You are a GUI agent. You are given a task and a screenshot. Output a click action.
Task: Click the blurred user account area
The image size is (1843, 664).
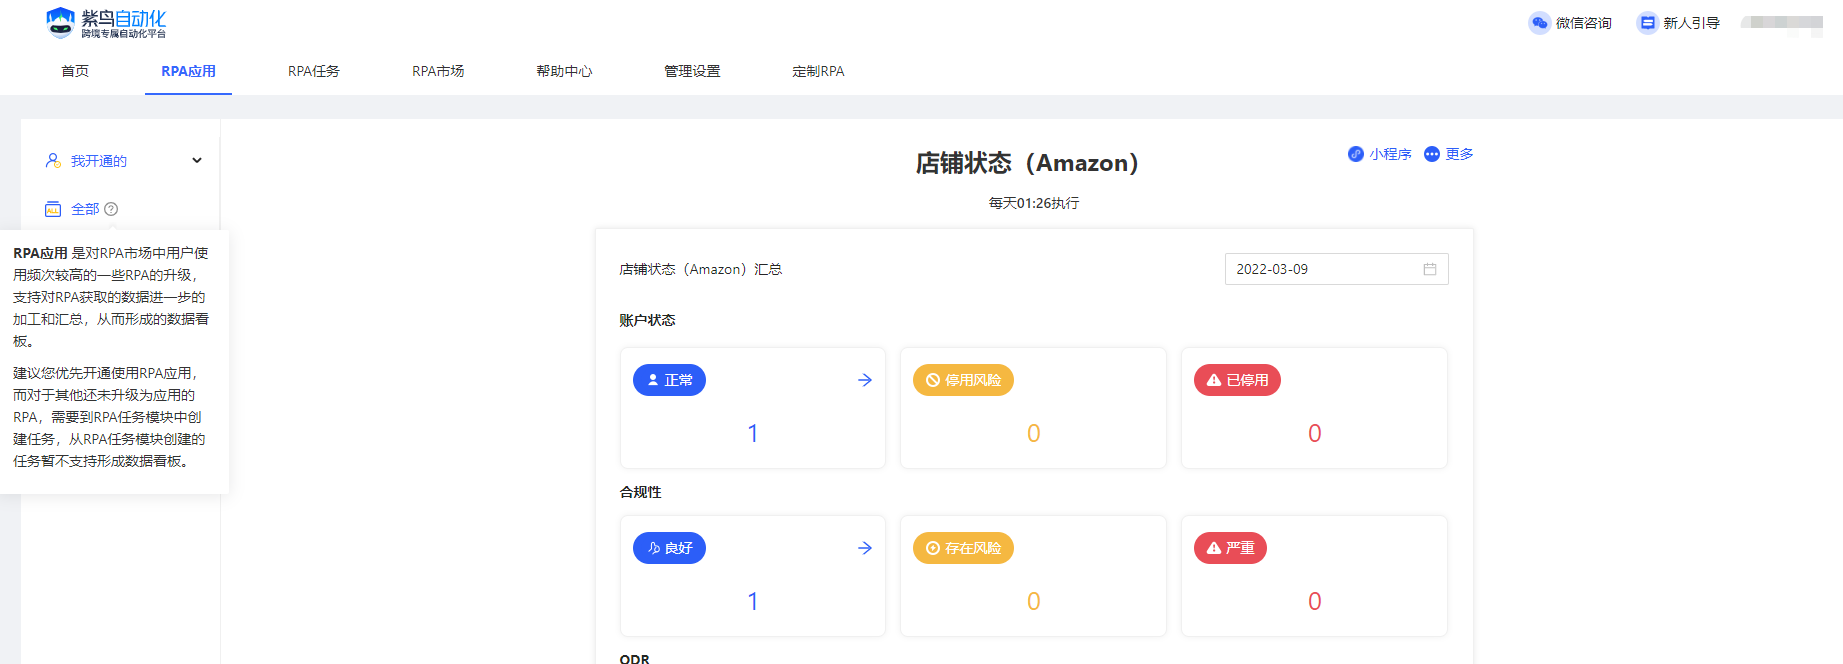[1782, 23]
